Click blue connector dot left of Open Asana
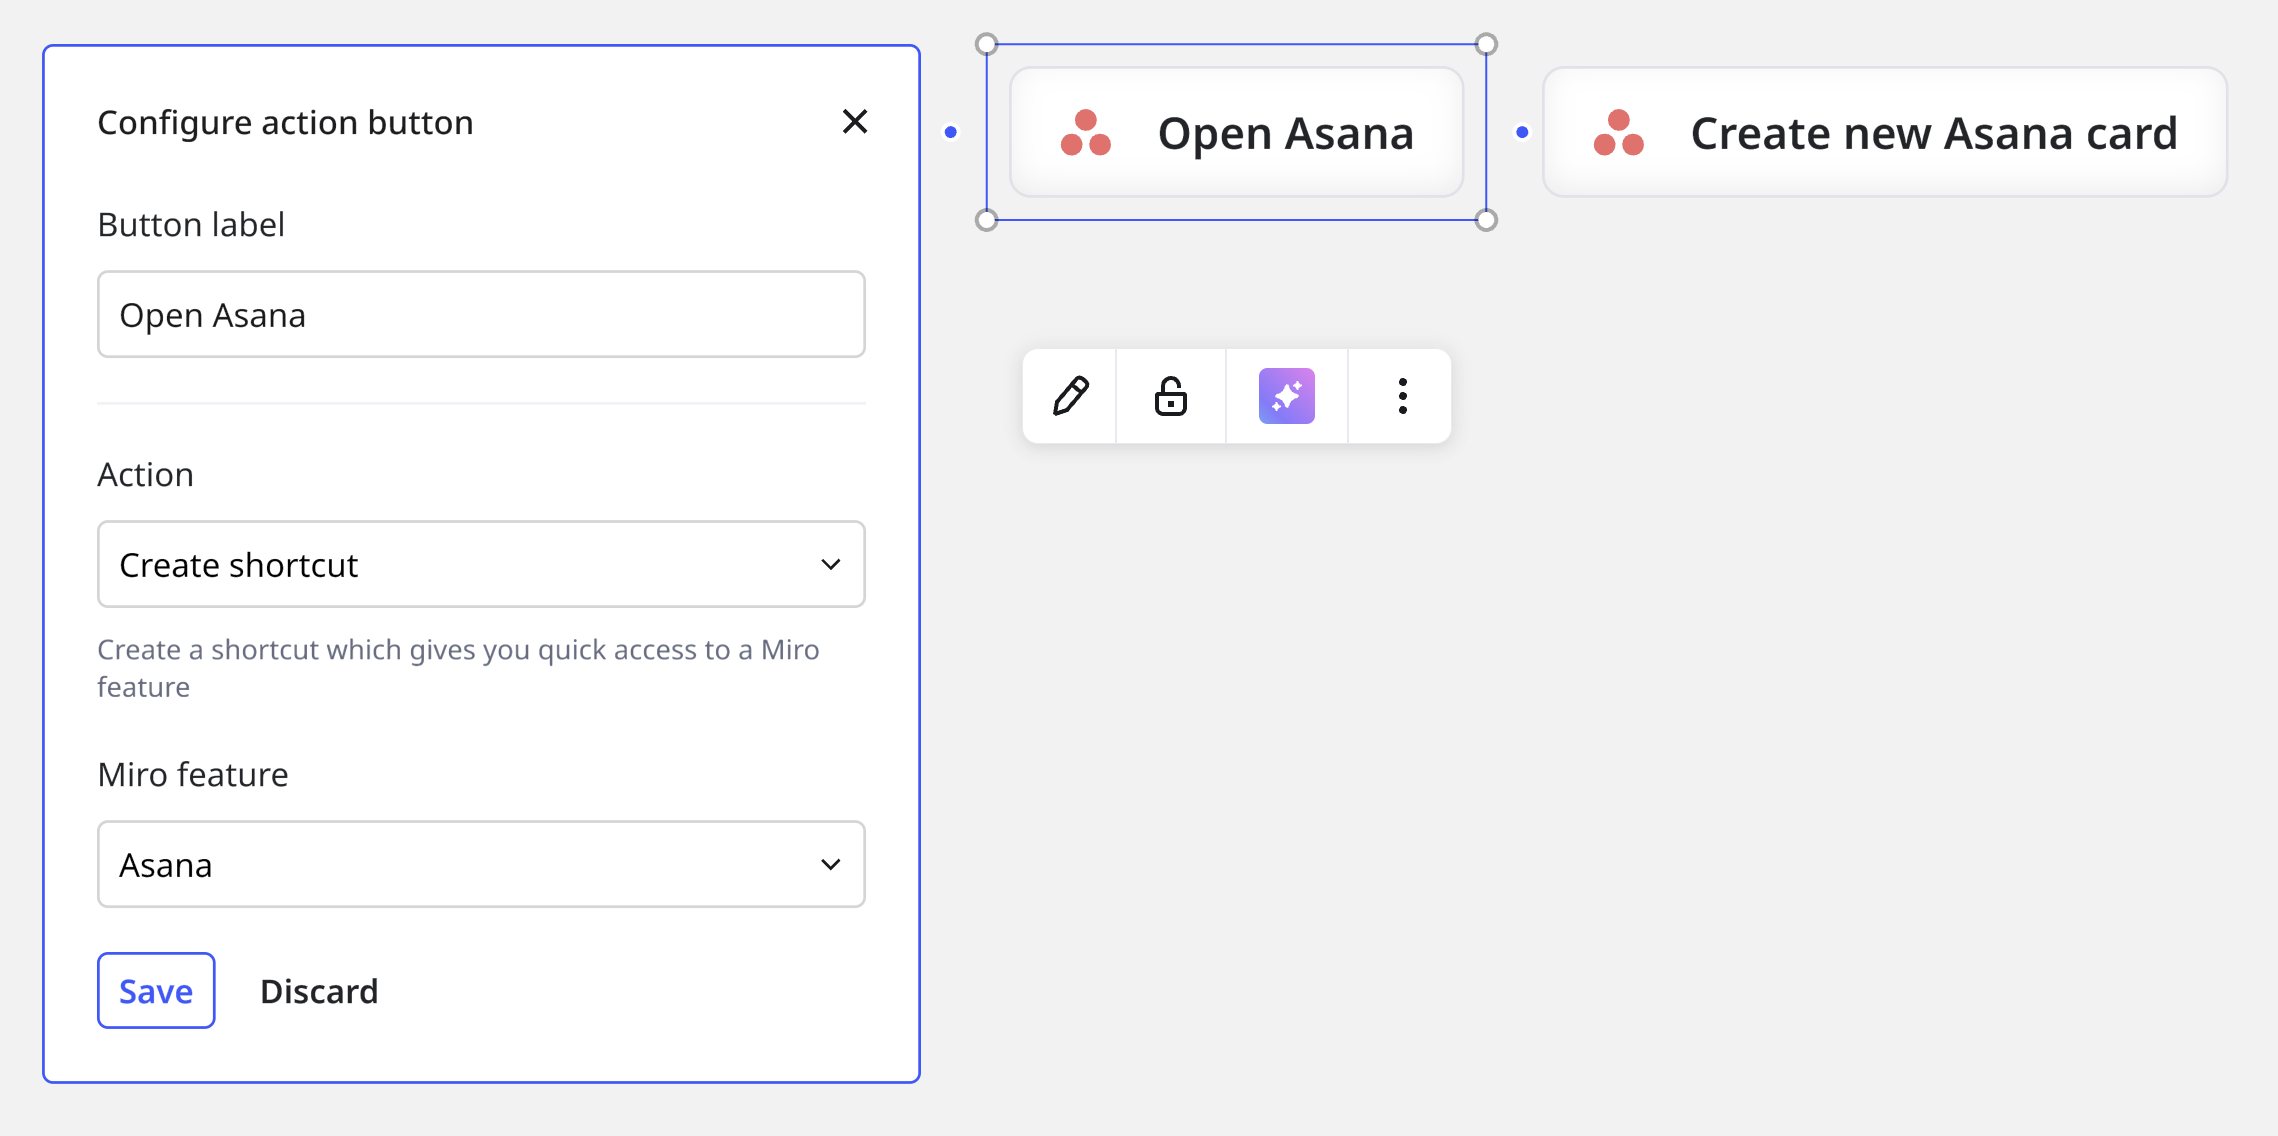Image resolution: width=2278 pixels, height=1136 pixels. (951, 132)
